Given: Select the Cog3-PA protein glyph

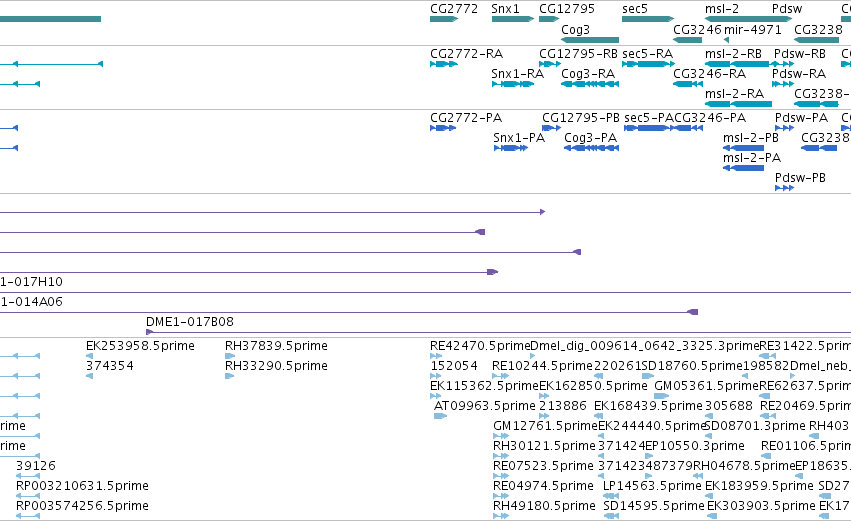Looking at the screenshot, I should click(x=592, y=148).
